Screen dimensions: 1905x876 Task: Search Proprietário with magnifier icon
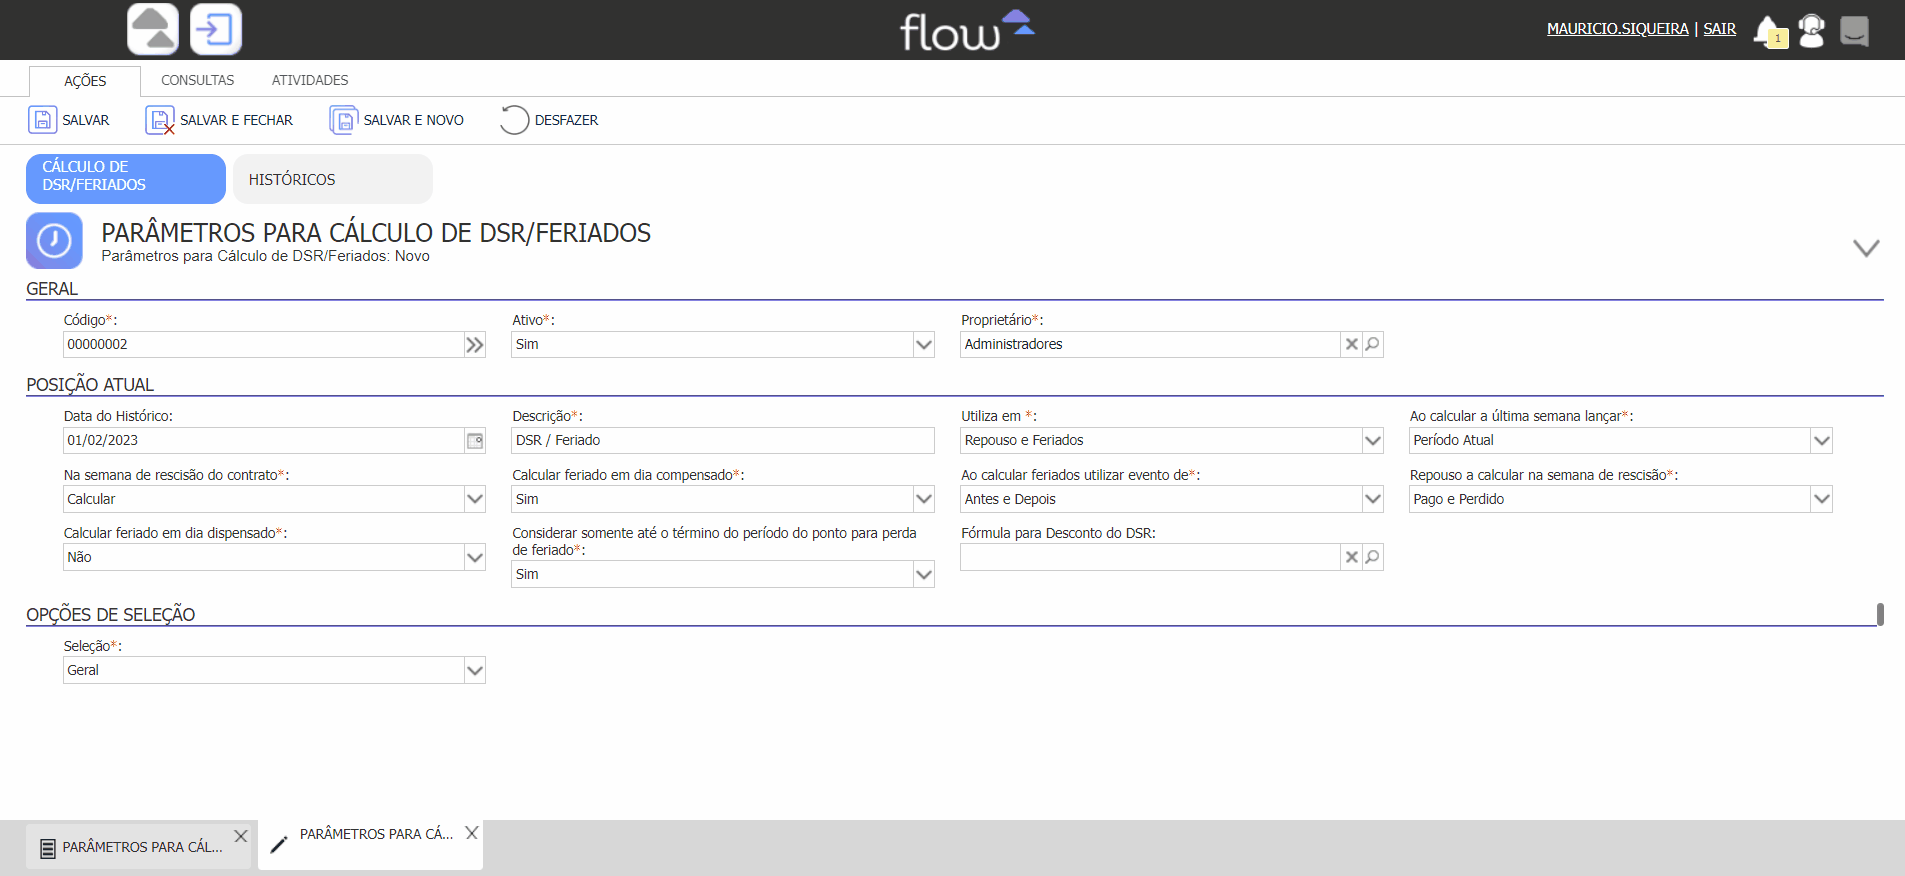1373,344
